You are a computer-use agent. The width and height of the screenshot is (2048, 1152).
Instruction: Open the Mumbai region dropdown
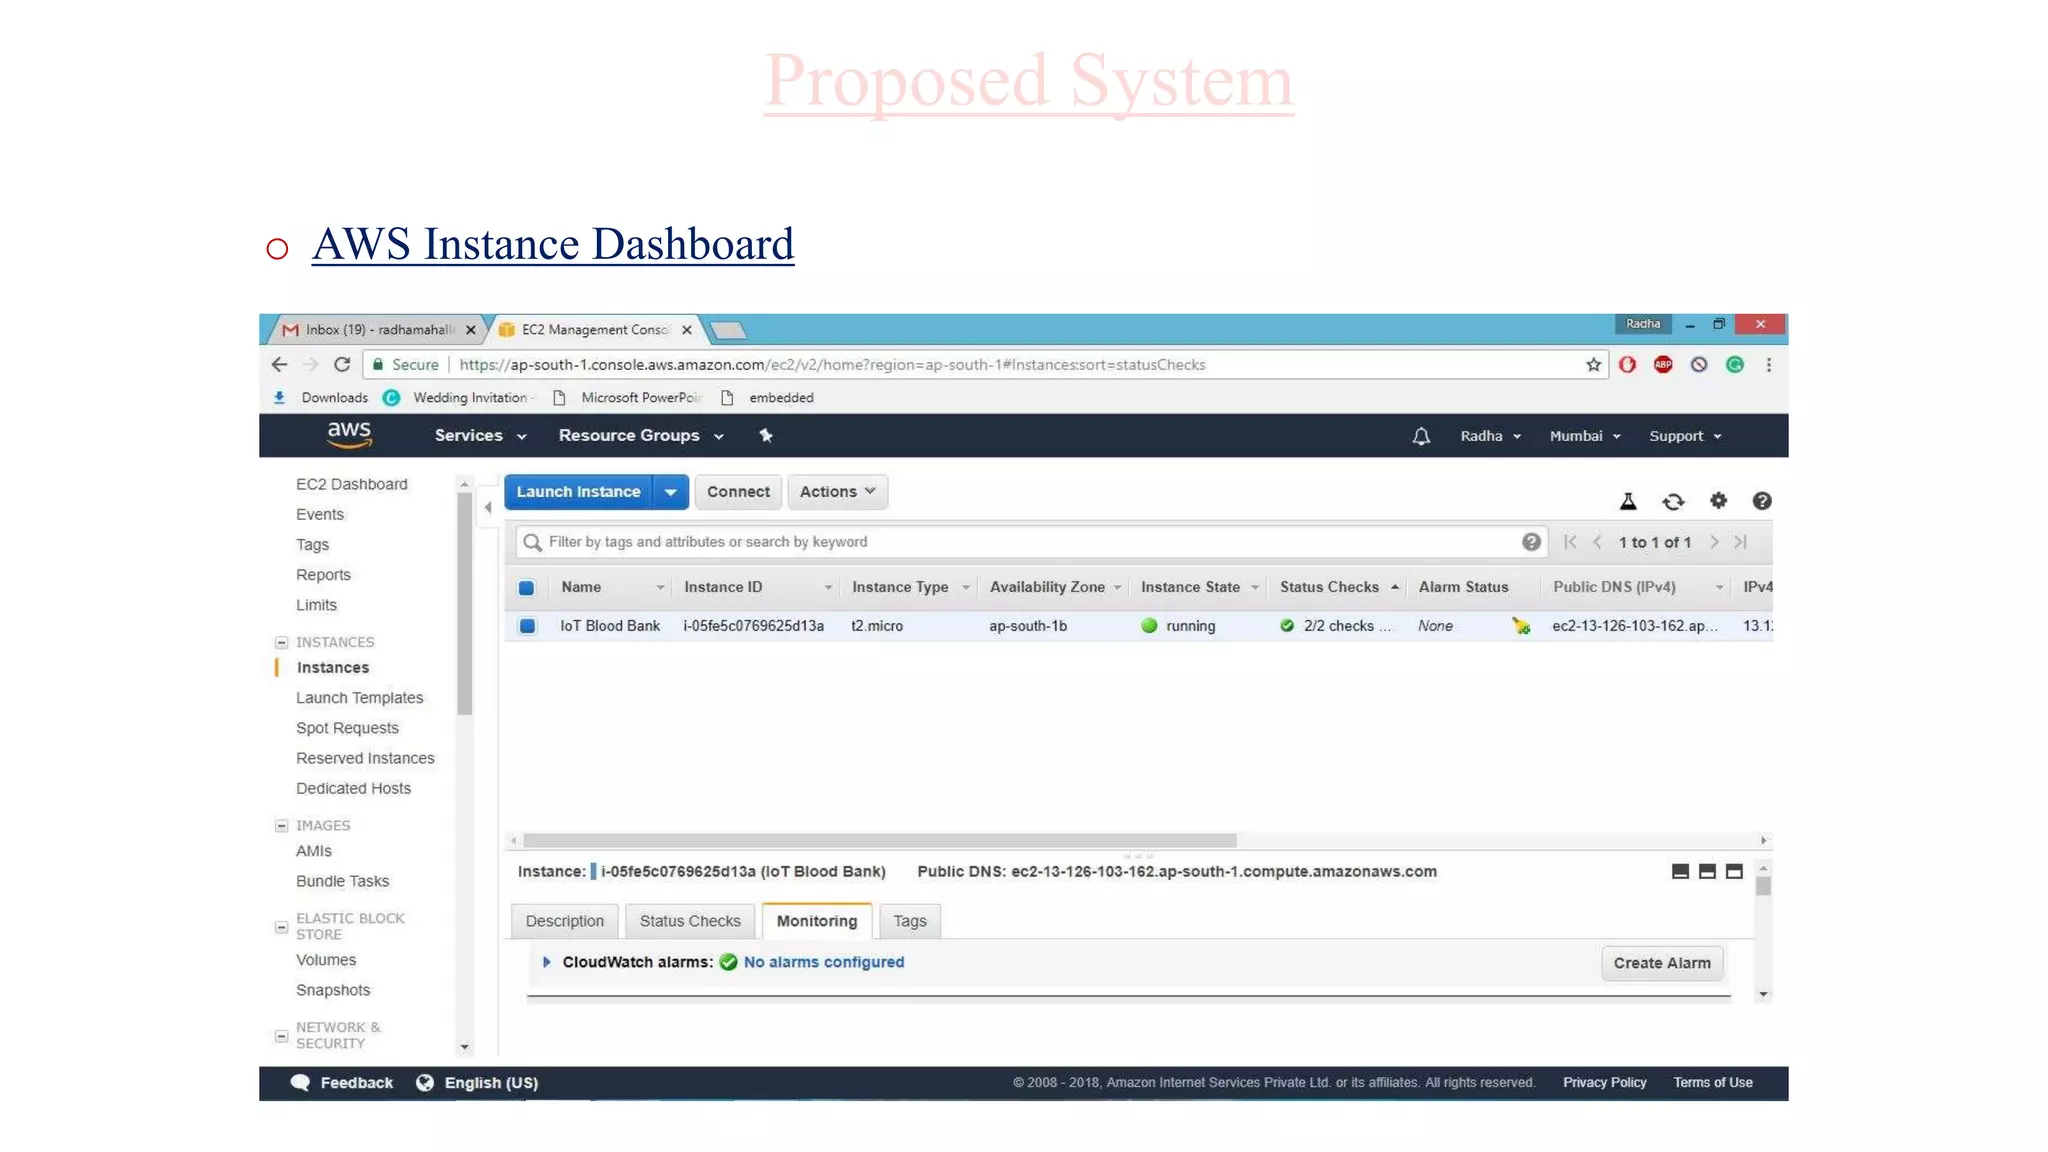click(x=1585, y=436)
